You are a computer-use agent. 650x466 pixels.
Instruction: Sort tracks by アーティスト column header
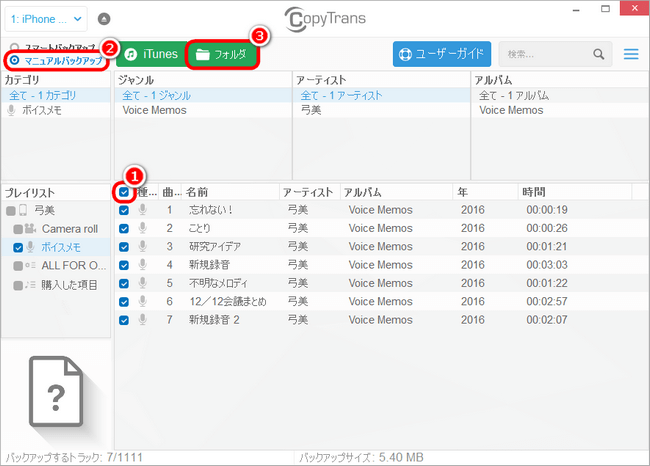pyautogui.click(x=310, y=192)
